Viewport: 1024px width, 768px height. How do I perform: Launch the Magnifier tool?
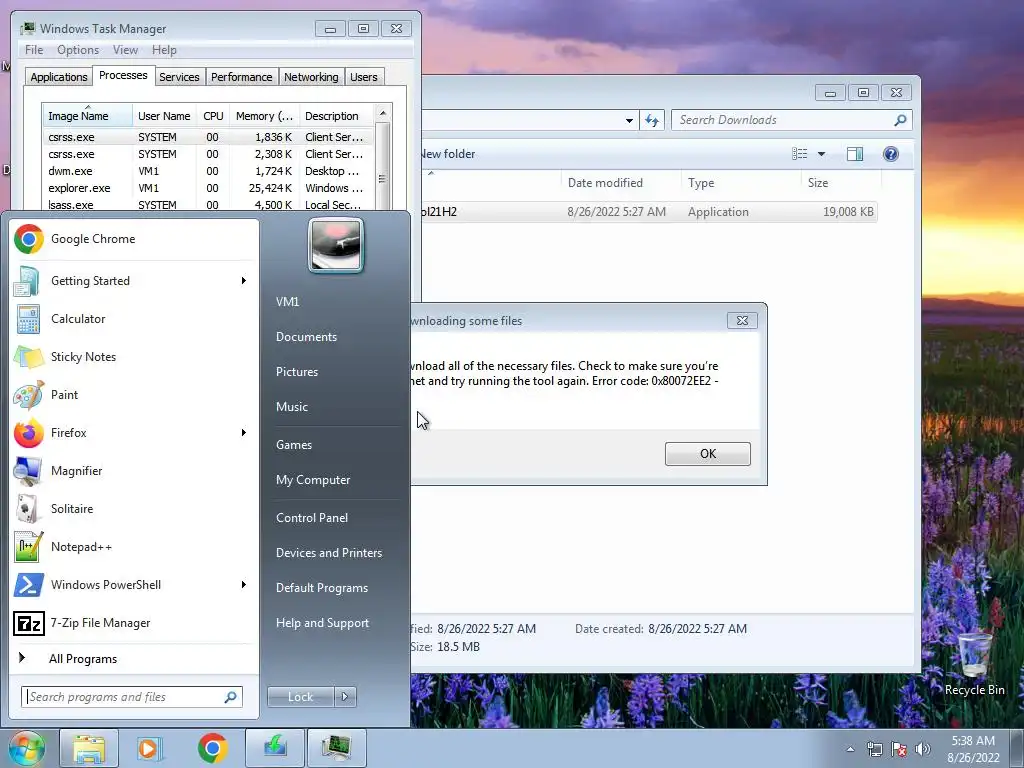click(134, 471)
